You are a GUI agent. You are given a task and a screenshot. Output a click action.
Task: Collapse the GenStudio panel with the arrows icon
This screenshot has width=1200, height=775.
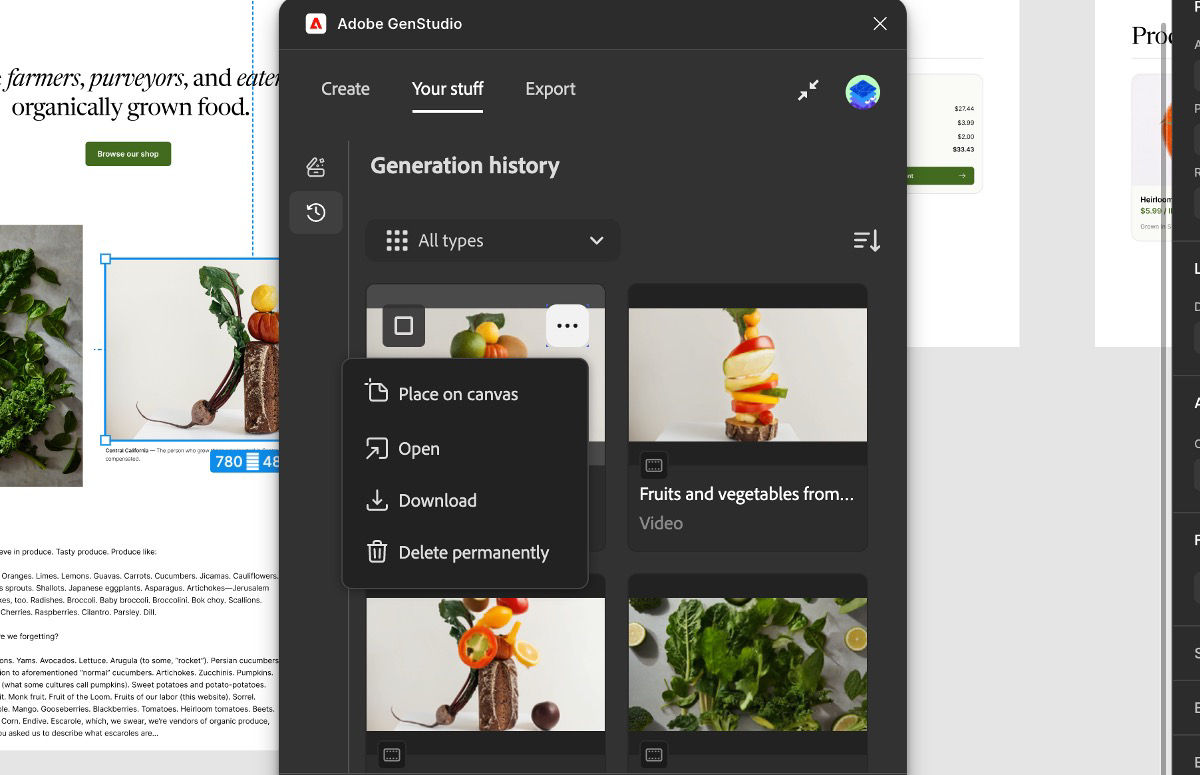tap(808, 90)
